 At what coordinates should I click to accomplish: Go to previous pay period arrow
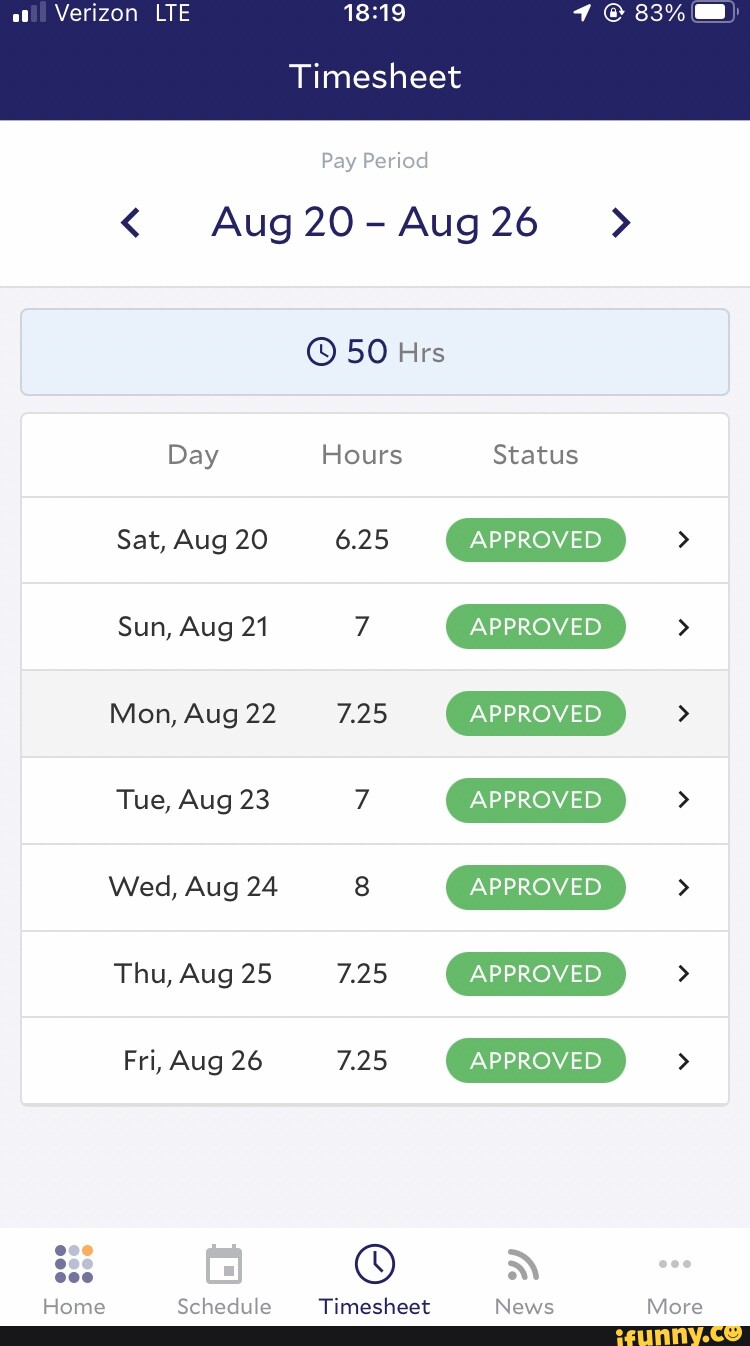tap(130, 222)
